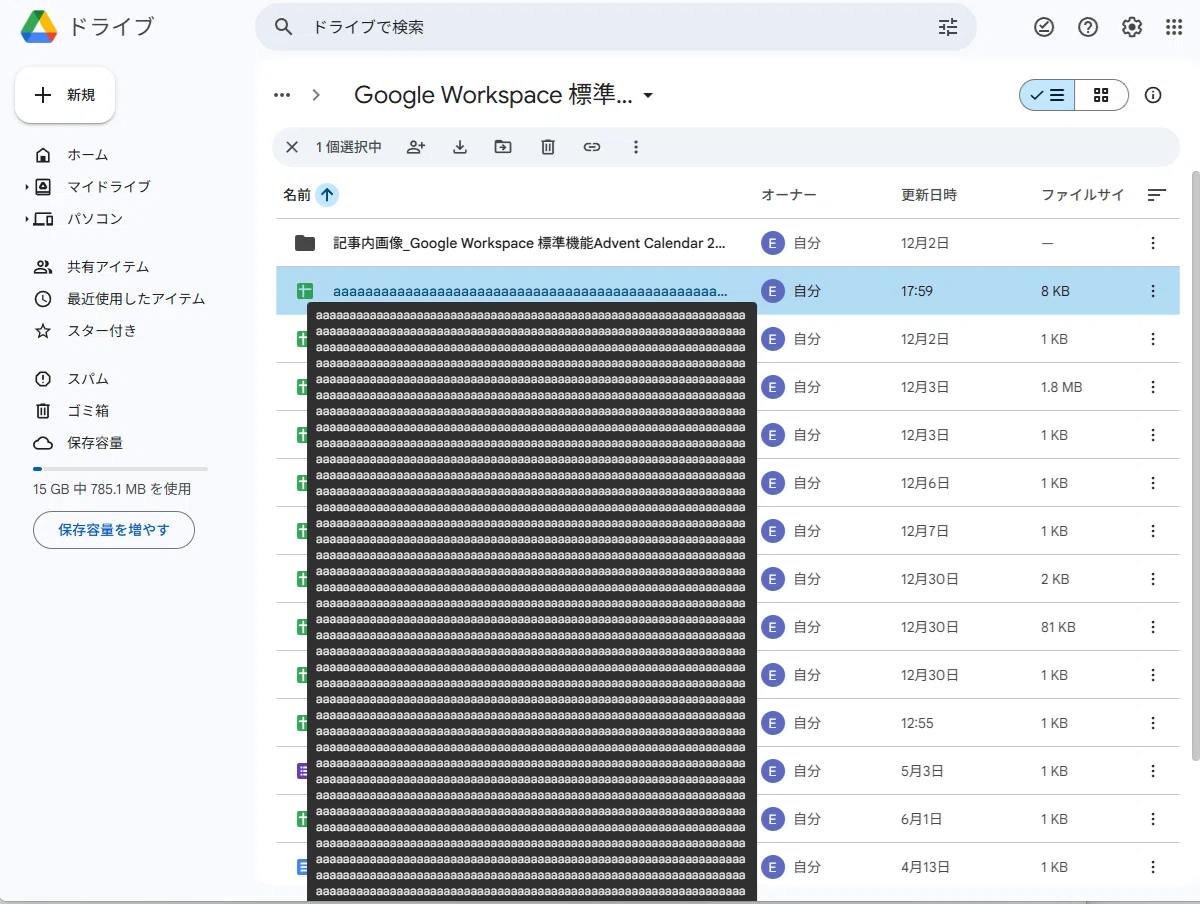
Task: Move selected file to trash
Action: (548, 147)
